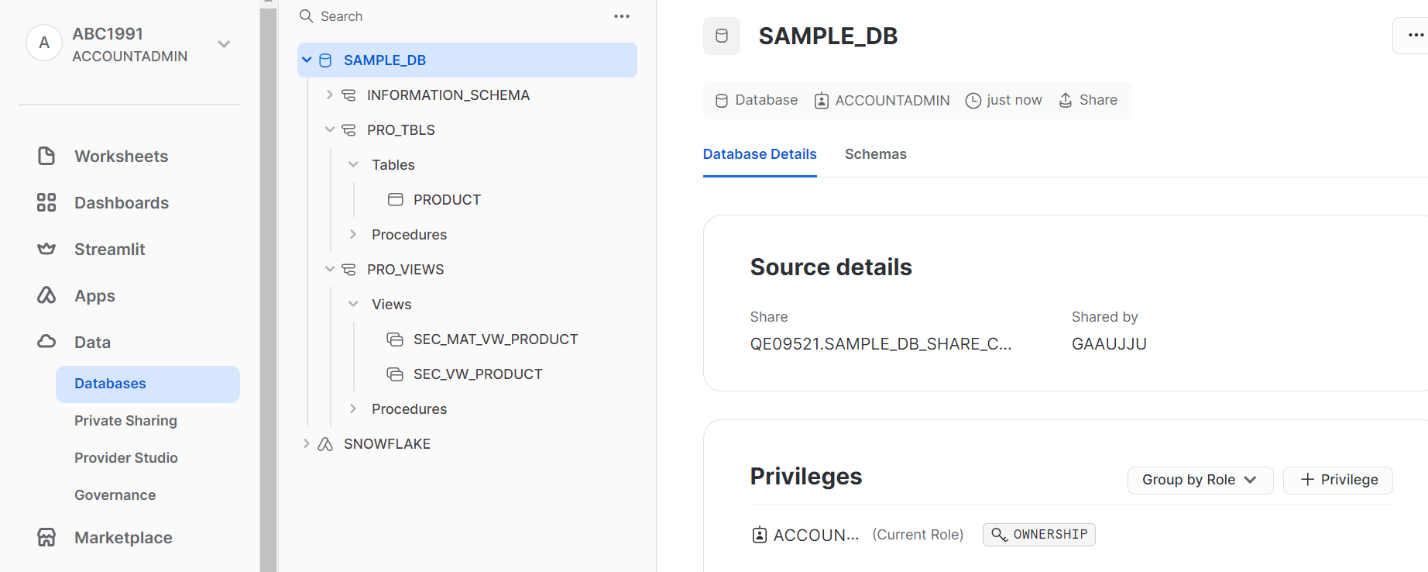This screenshot has height=572, width=1428.
Task: Open the Private Sharing link
Action: [x=126, y=421]
